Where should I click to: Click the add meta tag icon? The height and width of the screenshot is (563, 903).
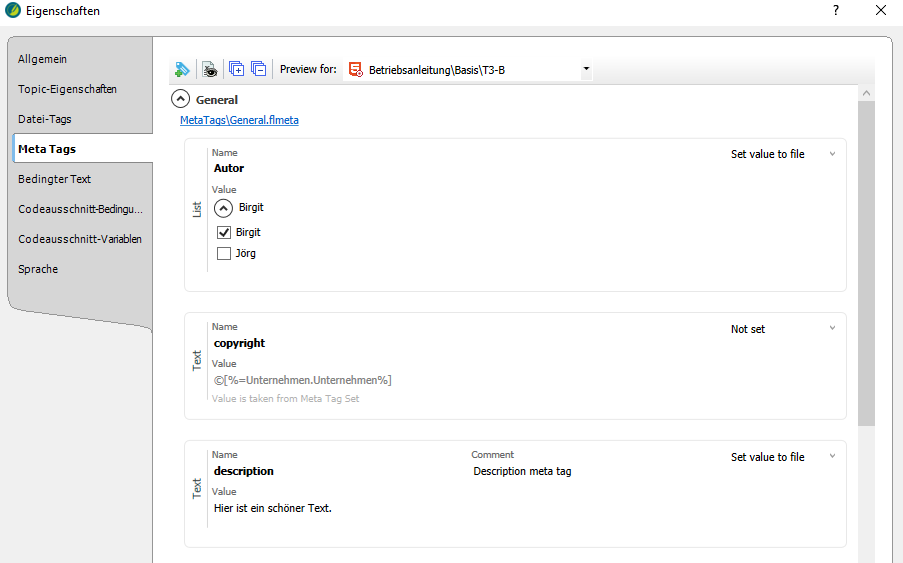[181, 69]
